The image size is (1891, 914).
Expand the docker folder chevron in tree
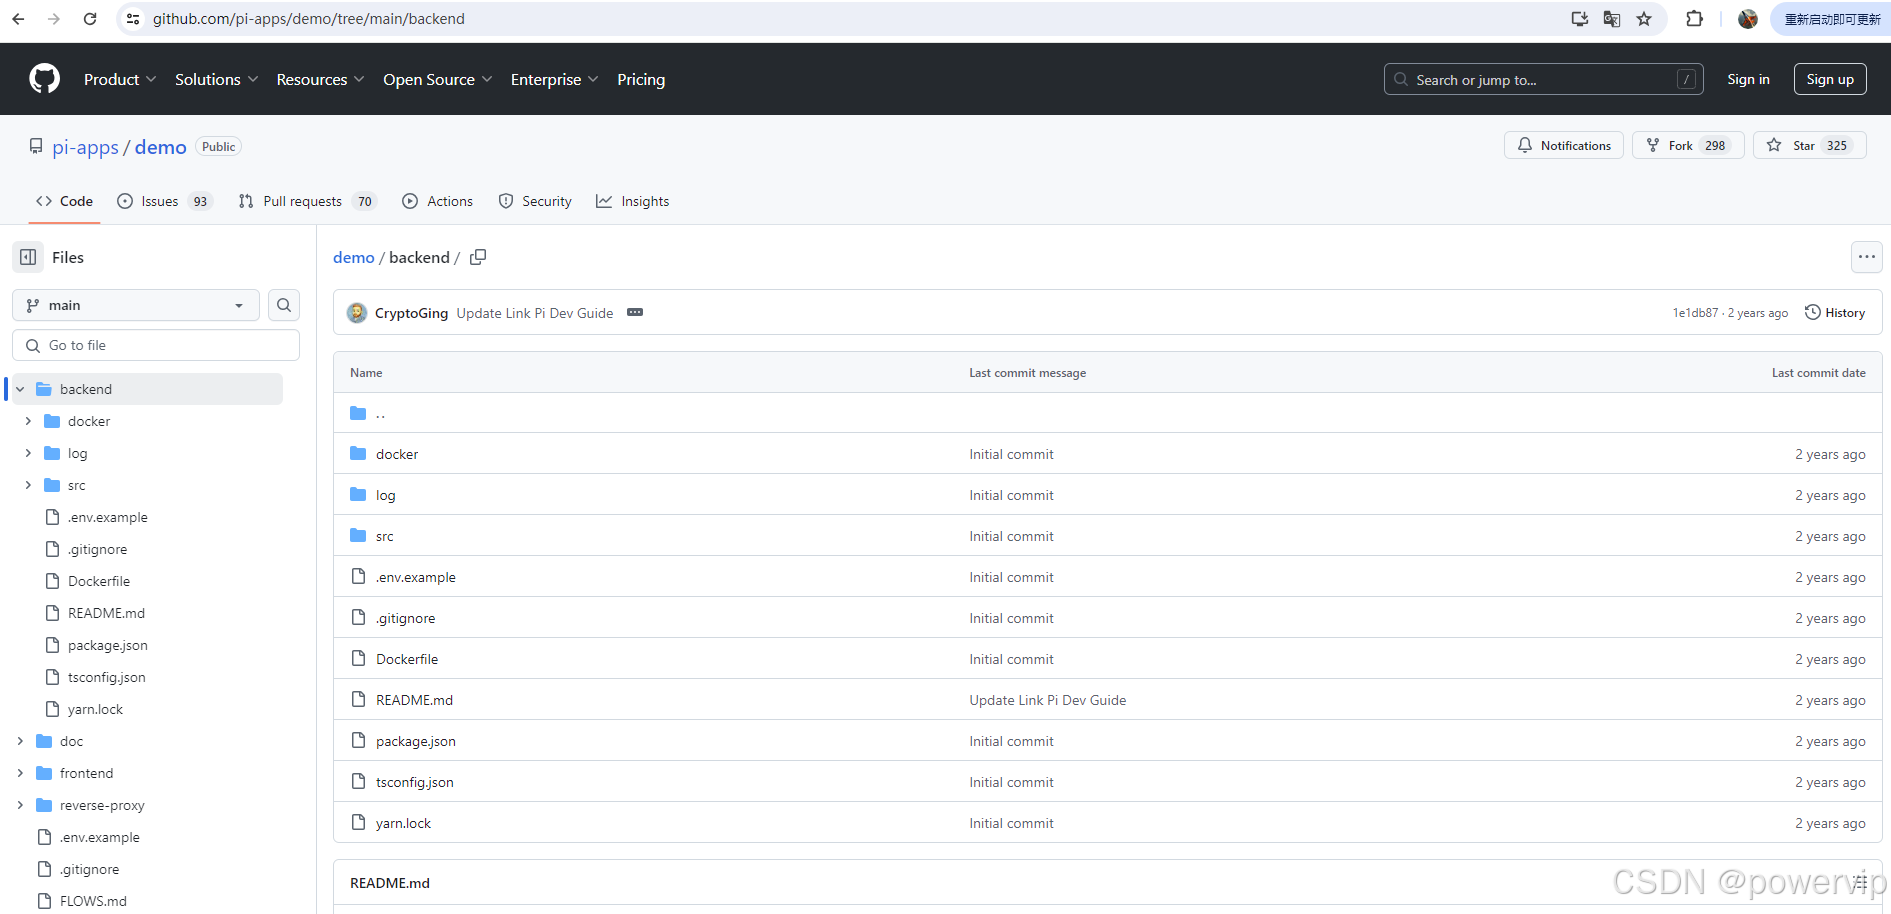coord(28,421)
